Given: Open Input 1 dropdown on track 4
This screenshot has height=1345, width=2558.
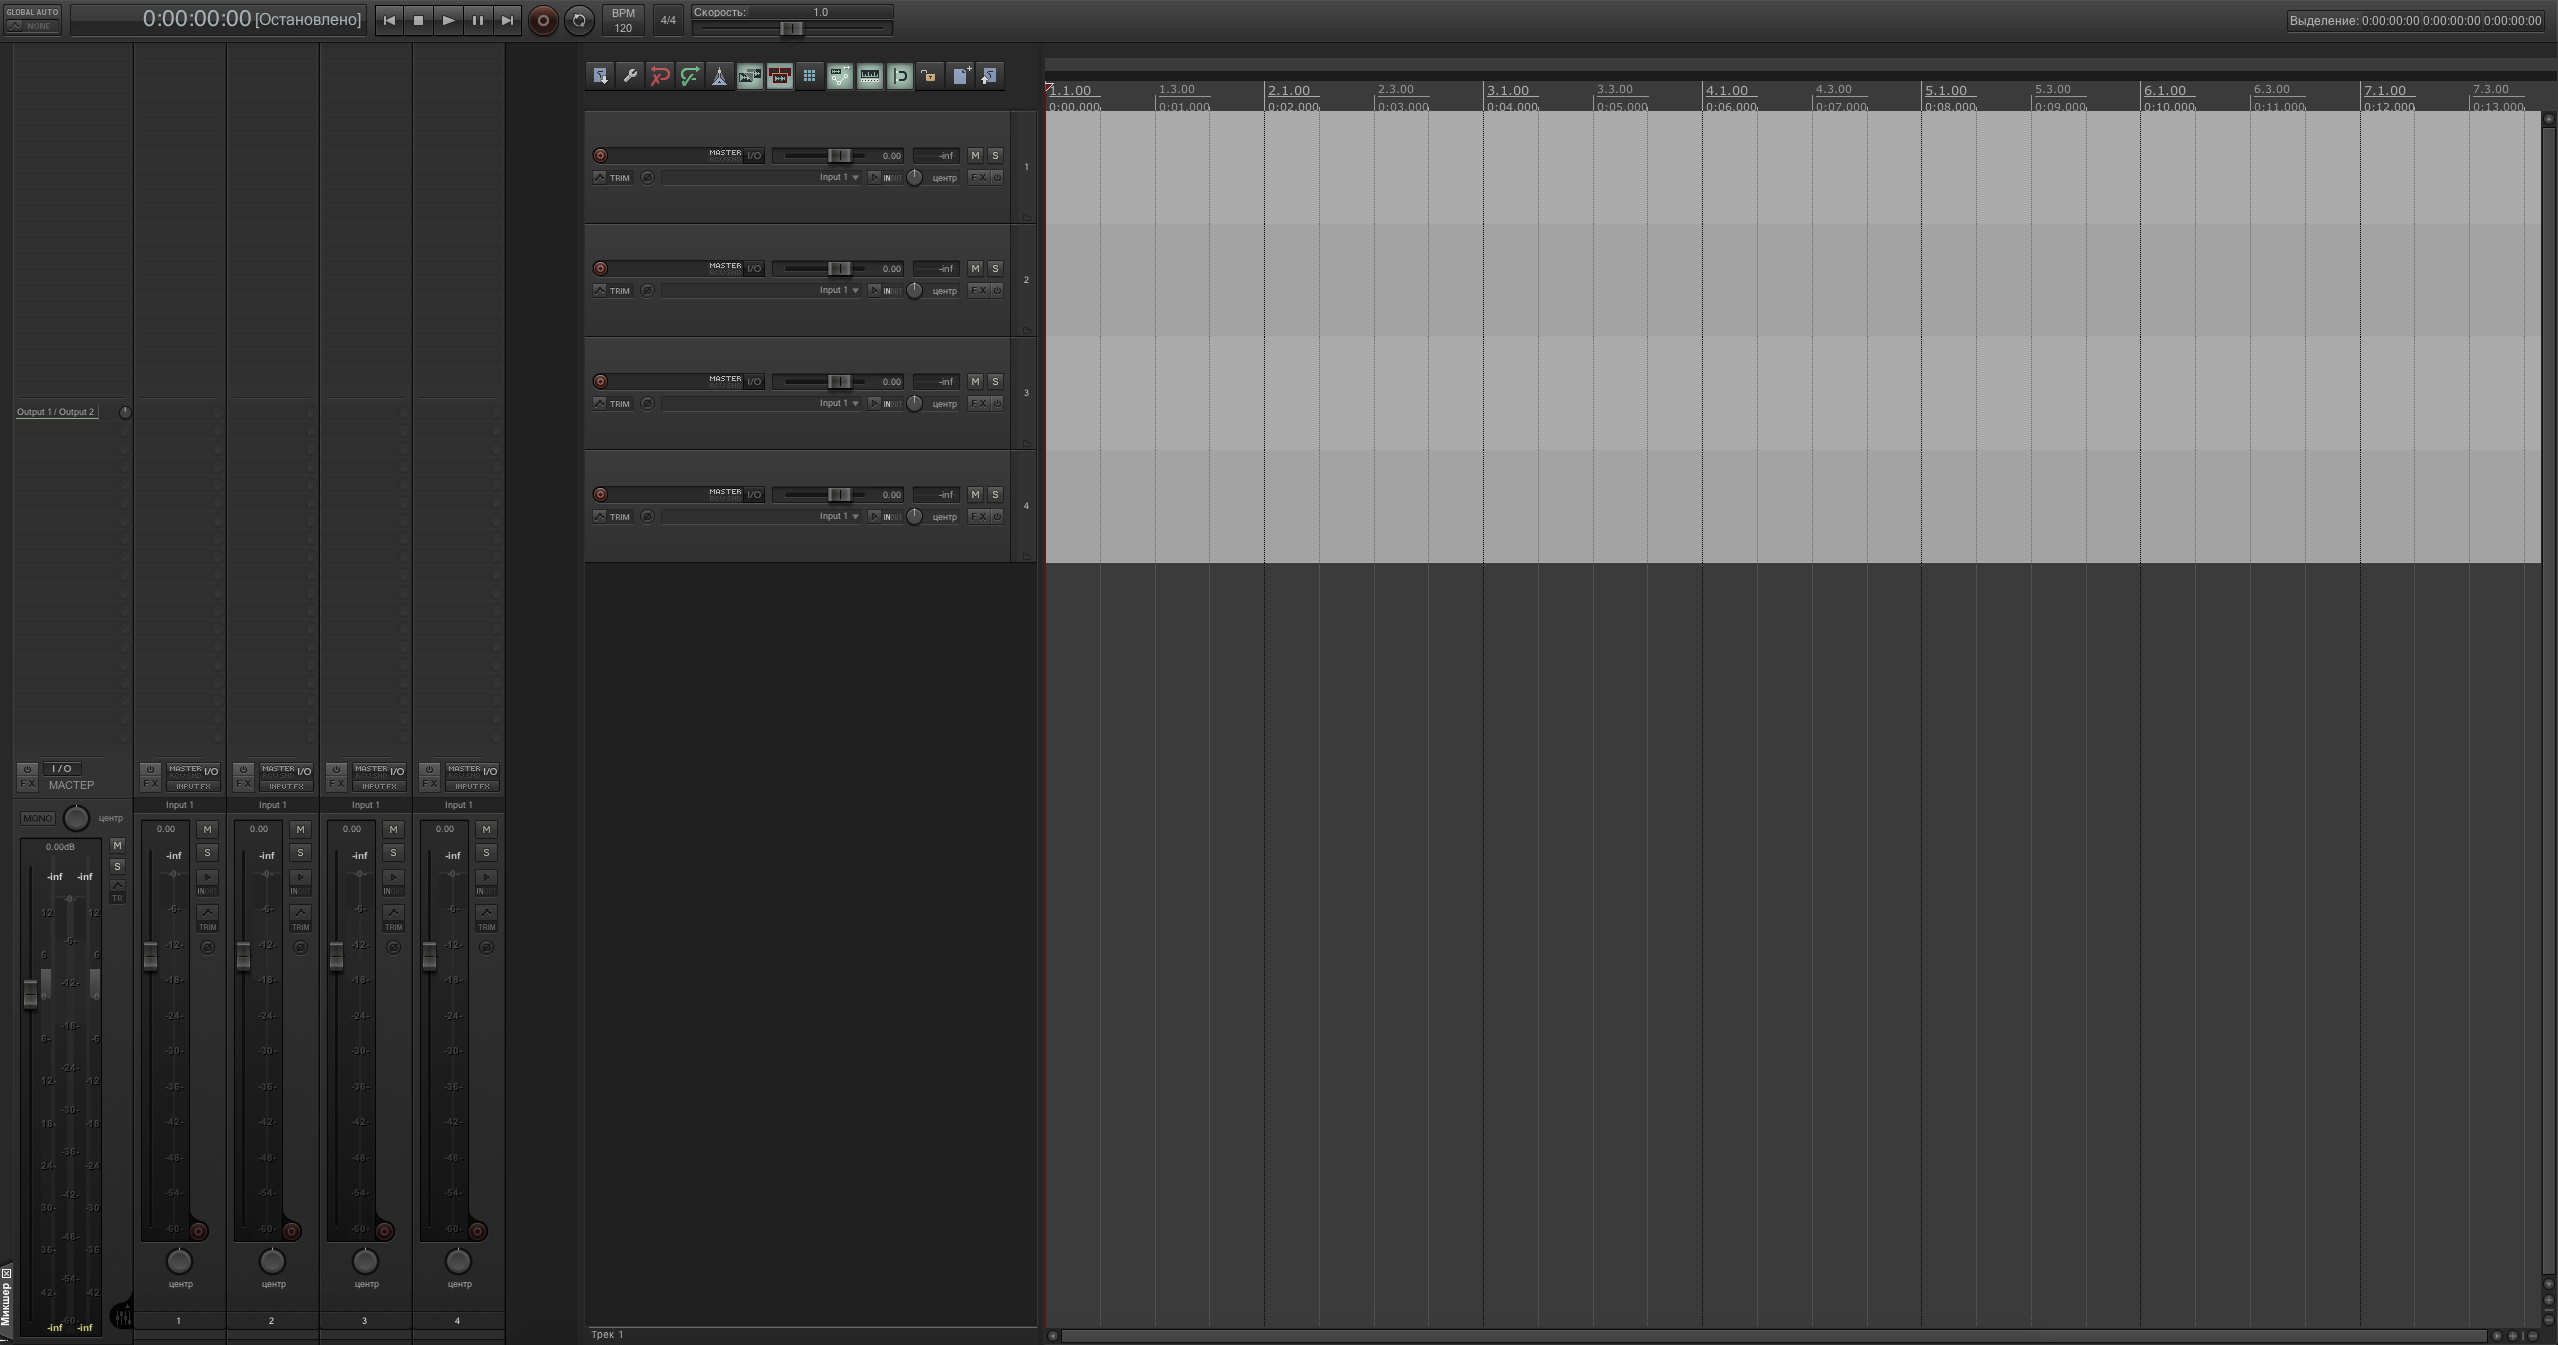Looking at the screenshot, I should [x=839, y=516].
